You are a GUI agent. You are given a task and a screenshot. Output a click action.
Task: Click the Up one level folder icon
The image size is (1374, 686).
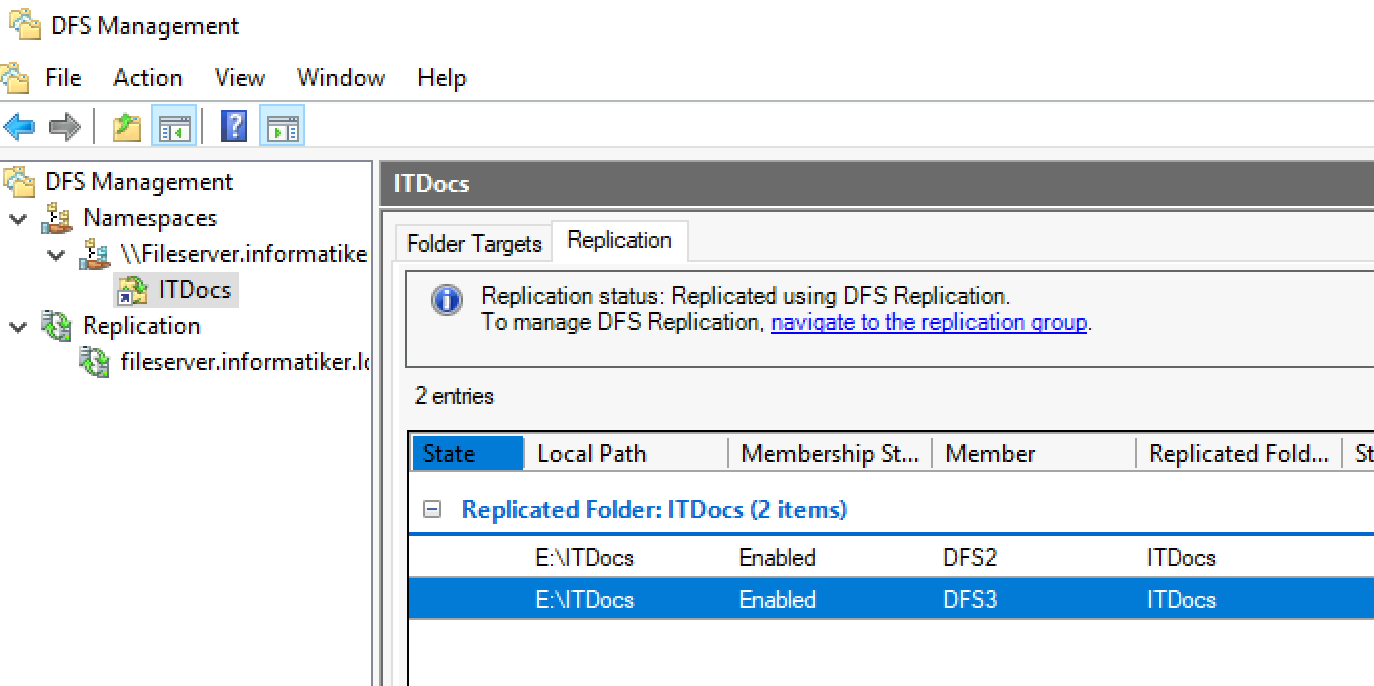coord(127,127)
